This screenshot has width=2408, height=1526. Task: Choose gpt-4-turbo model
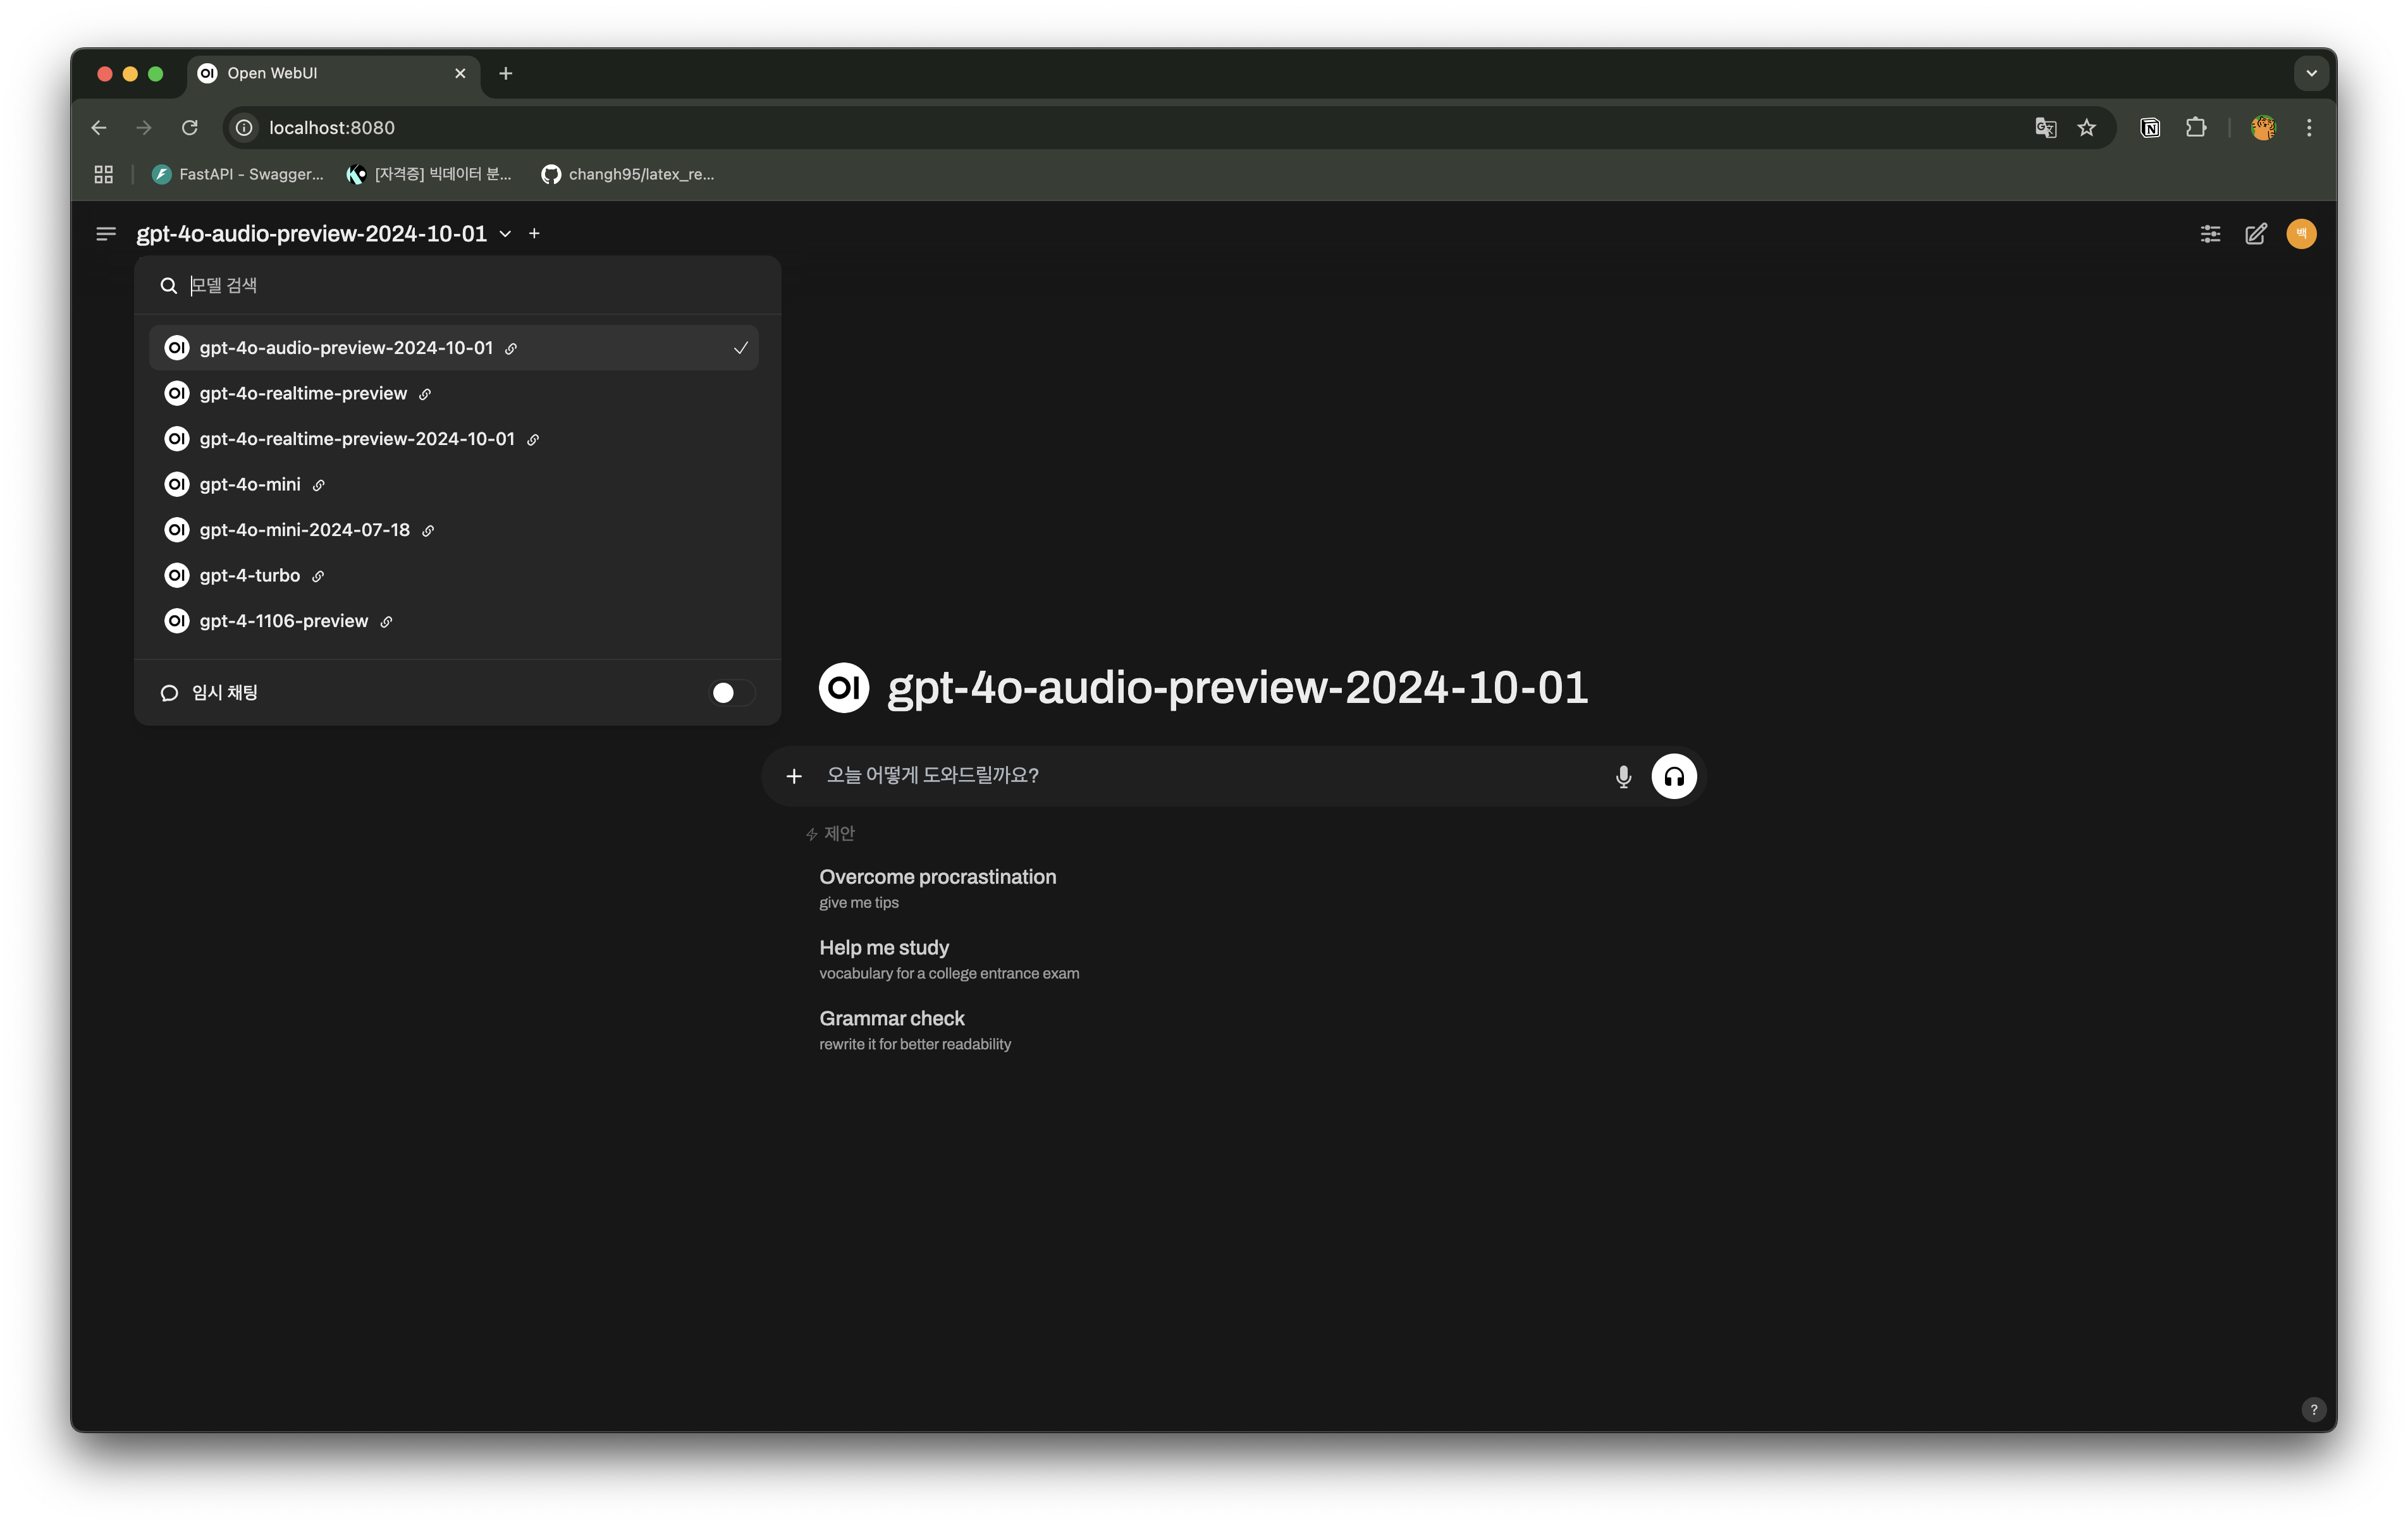pyautogui.click(x=454, y=576)
